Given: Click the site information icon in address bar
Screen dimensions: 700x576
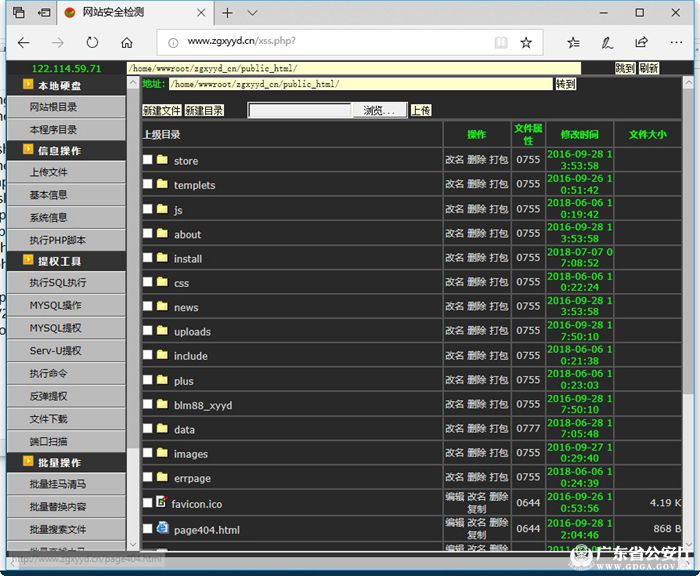Looking at the screenshot, I should coord(173,43).
